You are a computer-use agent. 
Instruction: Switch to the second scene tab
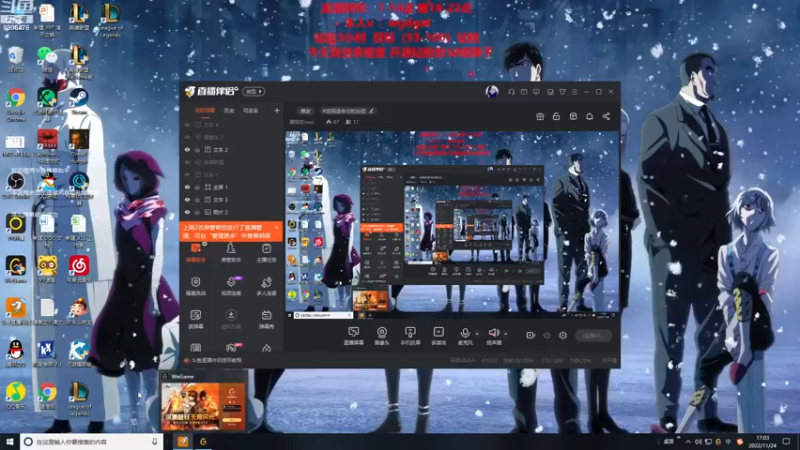(x=229, y=111)
